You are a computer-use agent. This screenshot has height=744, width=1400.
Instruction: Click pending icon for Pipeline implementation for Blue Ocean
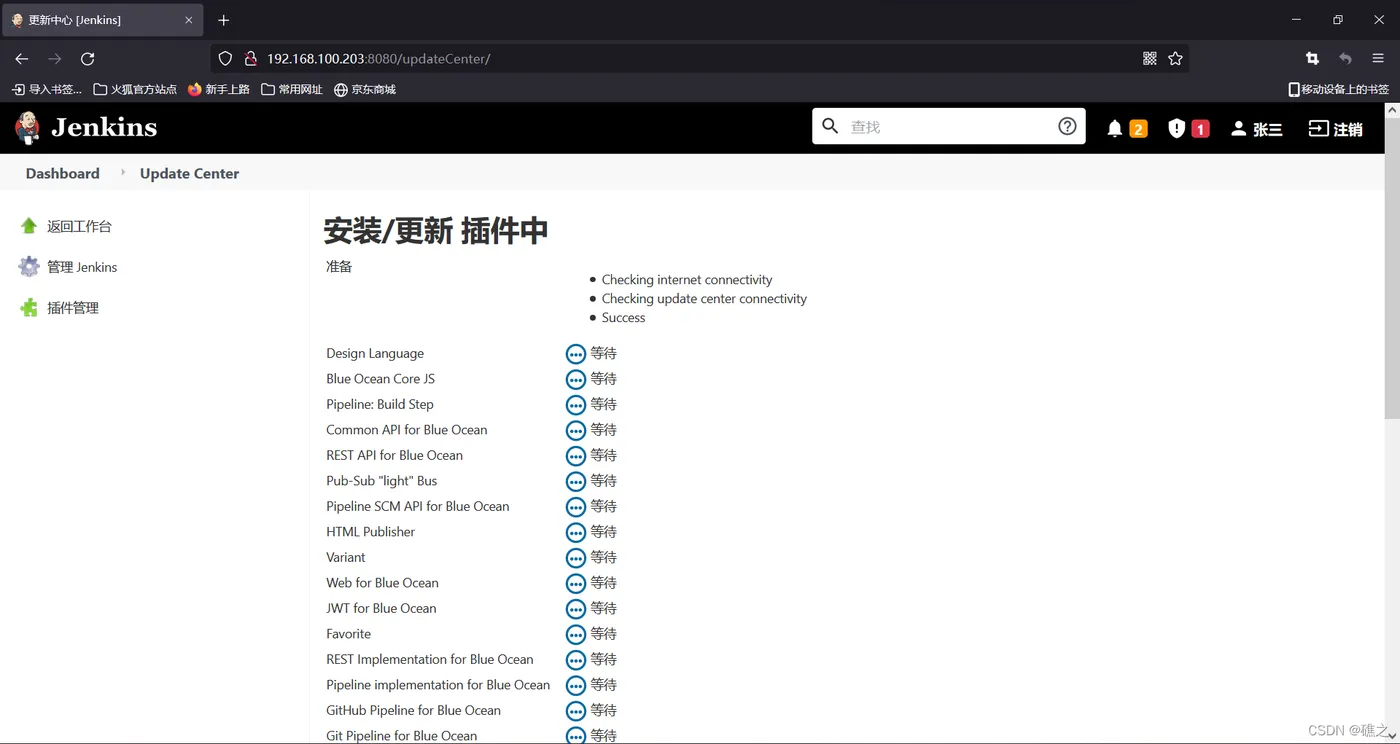point(576,685)
